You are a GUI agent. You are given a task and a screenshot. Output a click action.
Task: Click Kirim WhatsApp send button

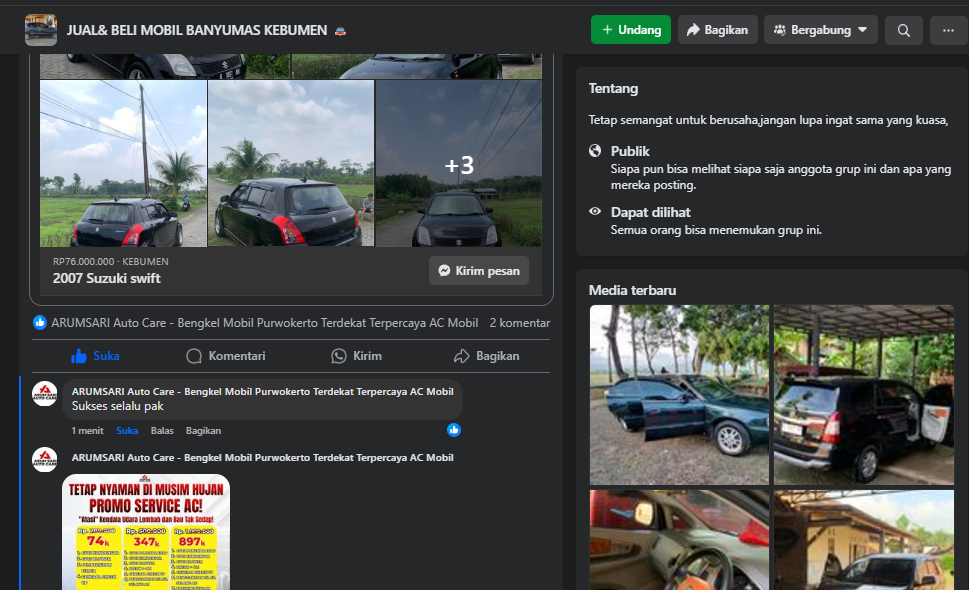click(x=357, y=356)
